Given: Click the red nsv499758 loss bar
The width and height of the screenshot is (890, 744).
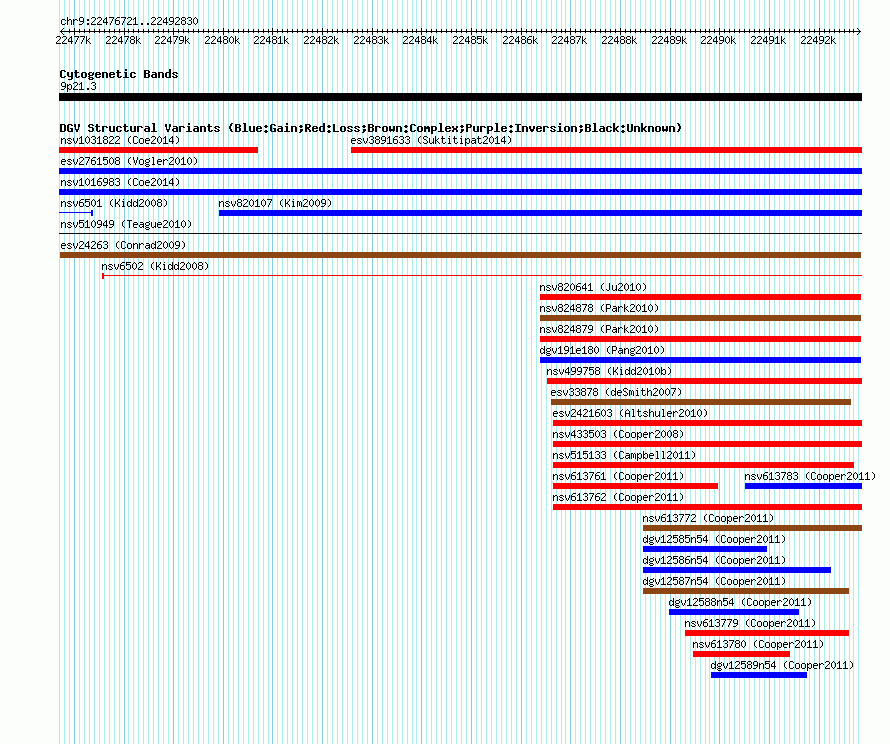Looking at the screenshot, I should 704,381.
